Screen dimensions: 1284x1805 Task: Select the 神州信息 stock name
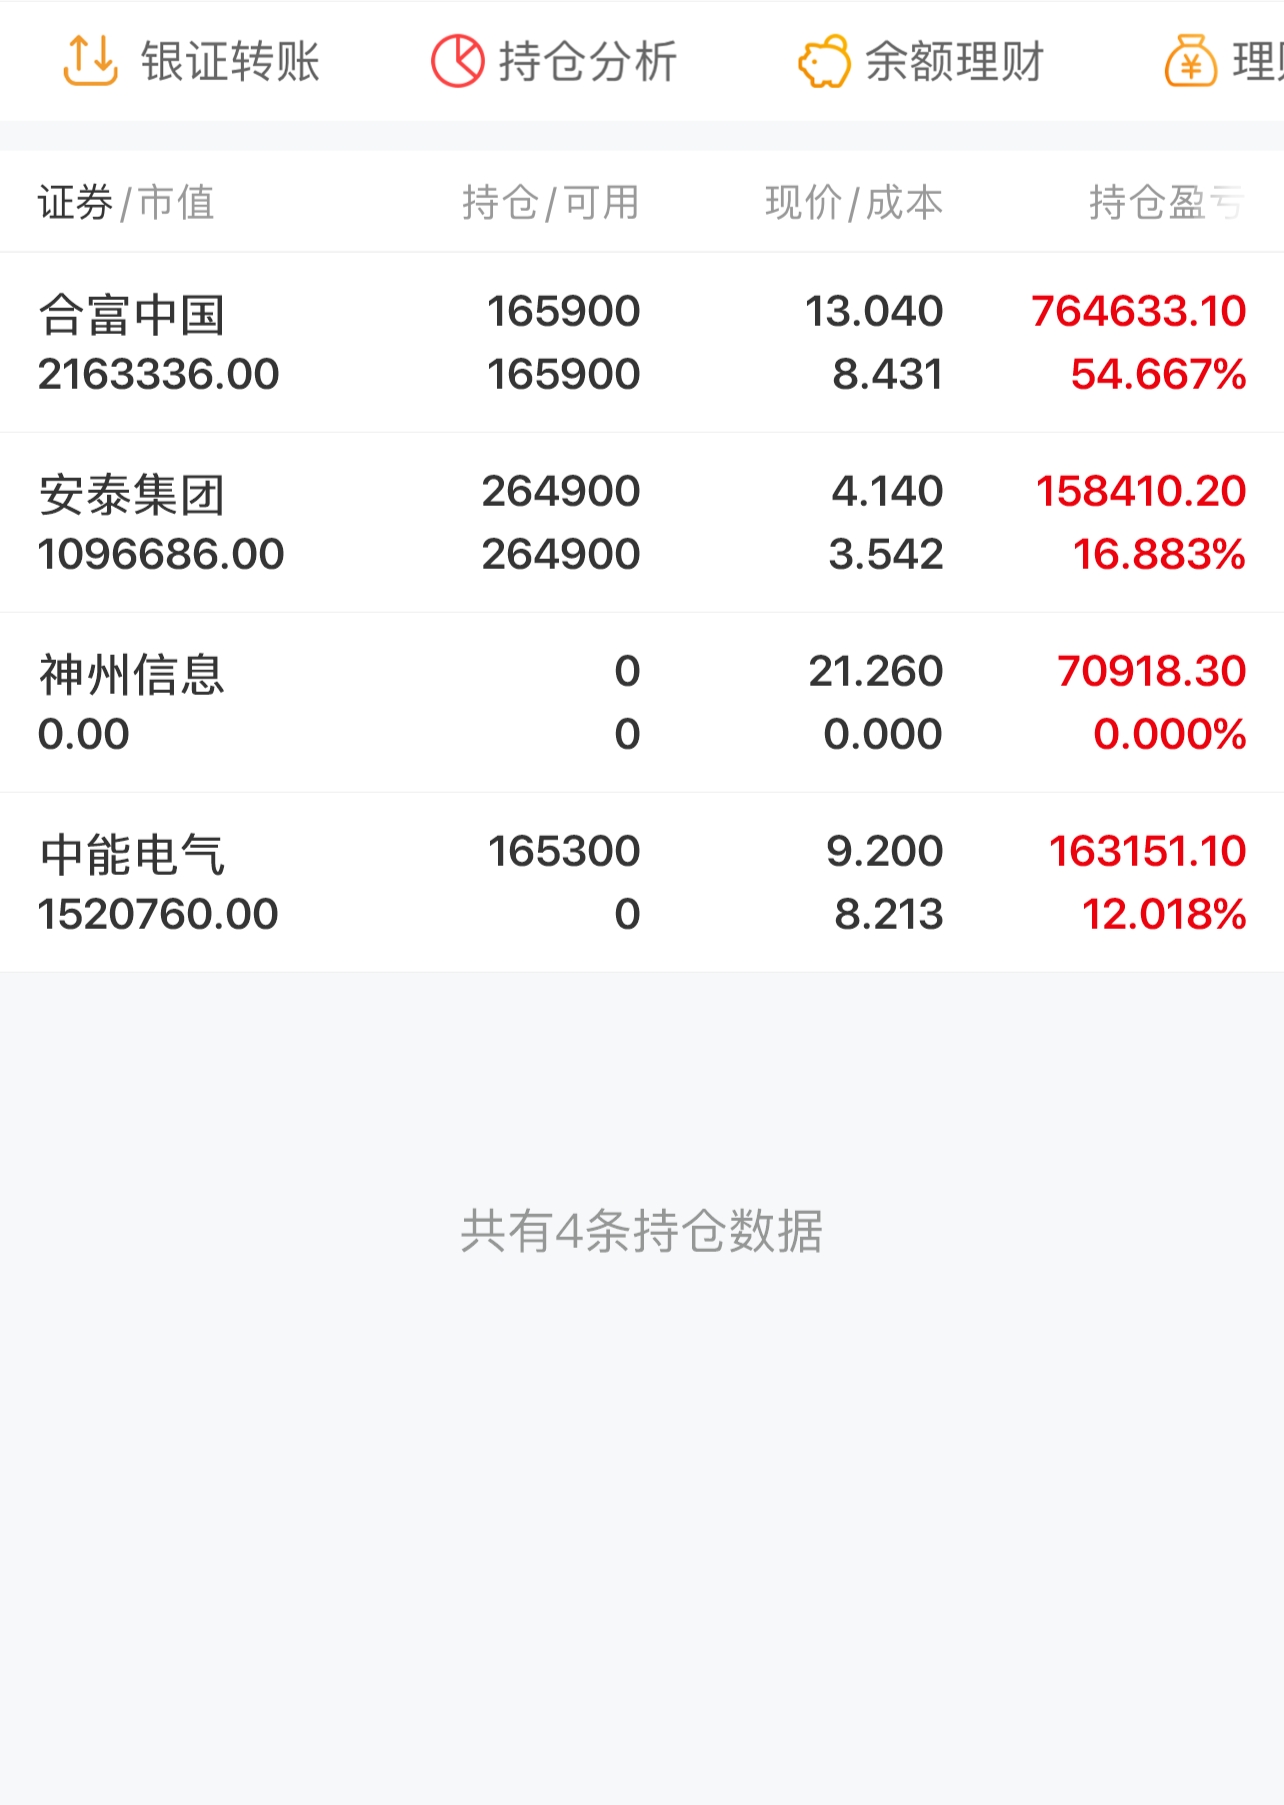click(132, 674)
